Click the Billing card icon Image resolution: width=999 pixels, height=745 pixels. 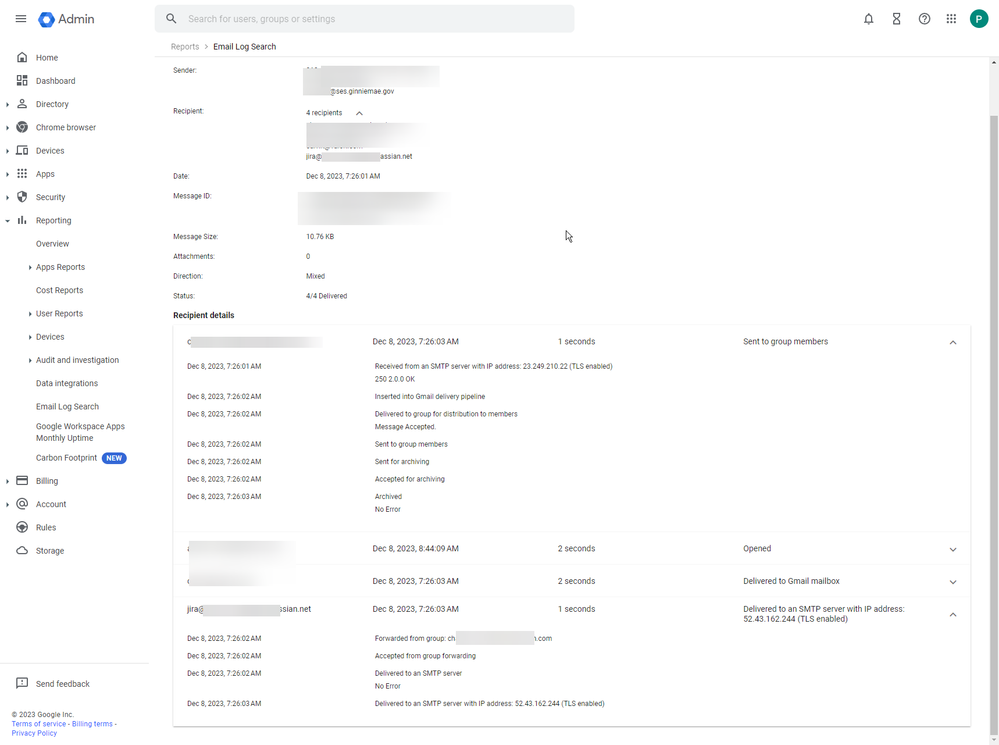tap(22, 481)
